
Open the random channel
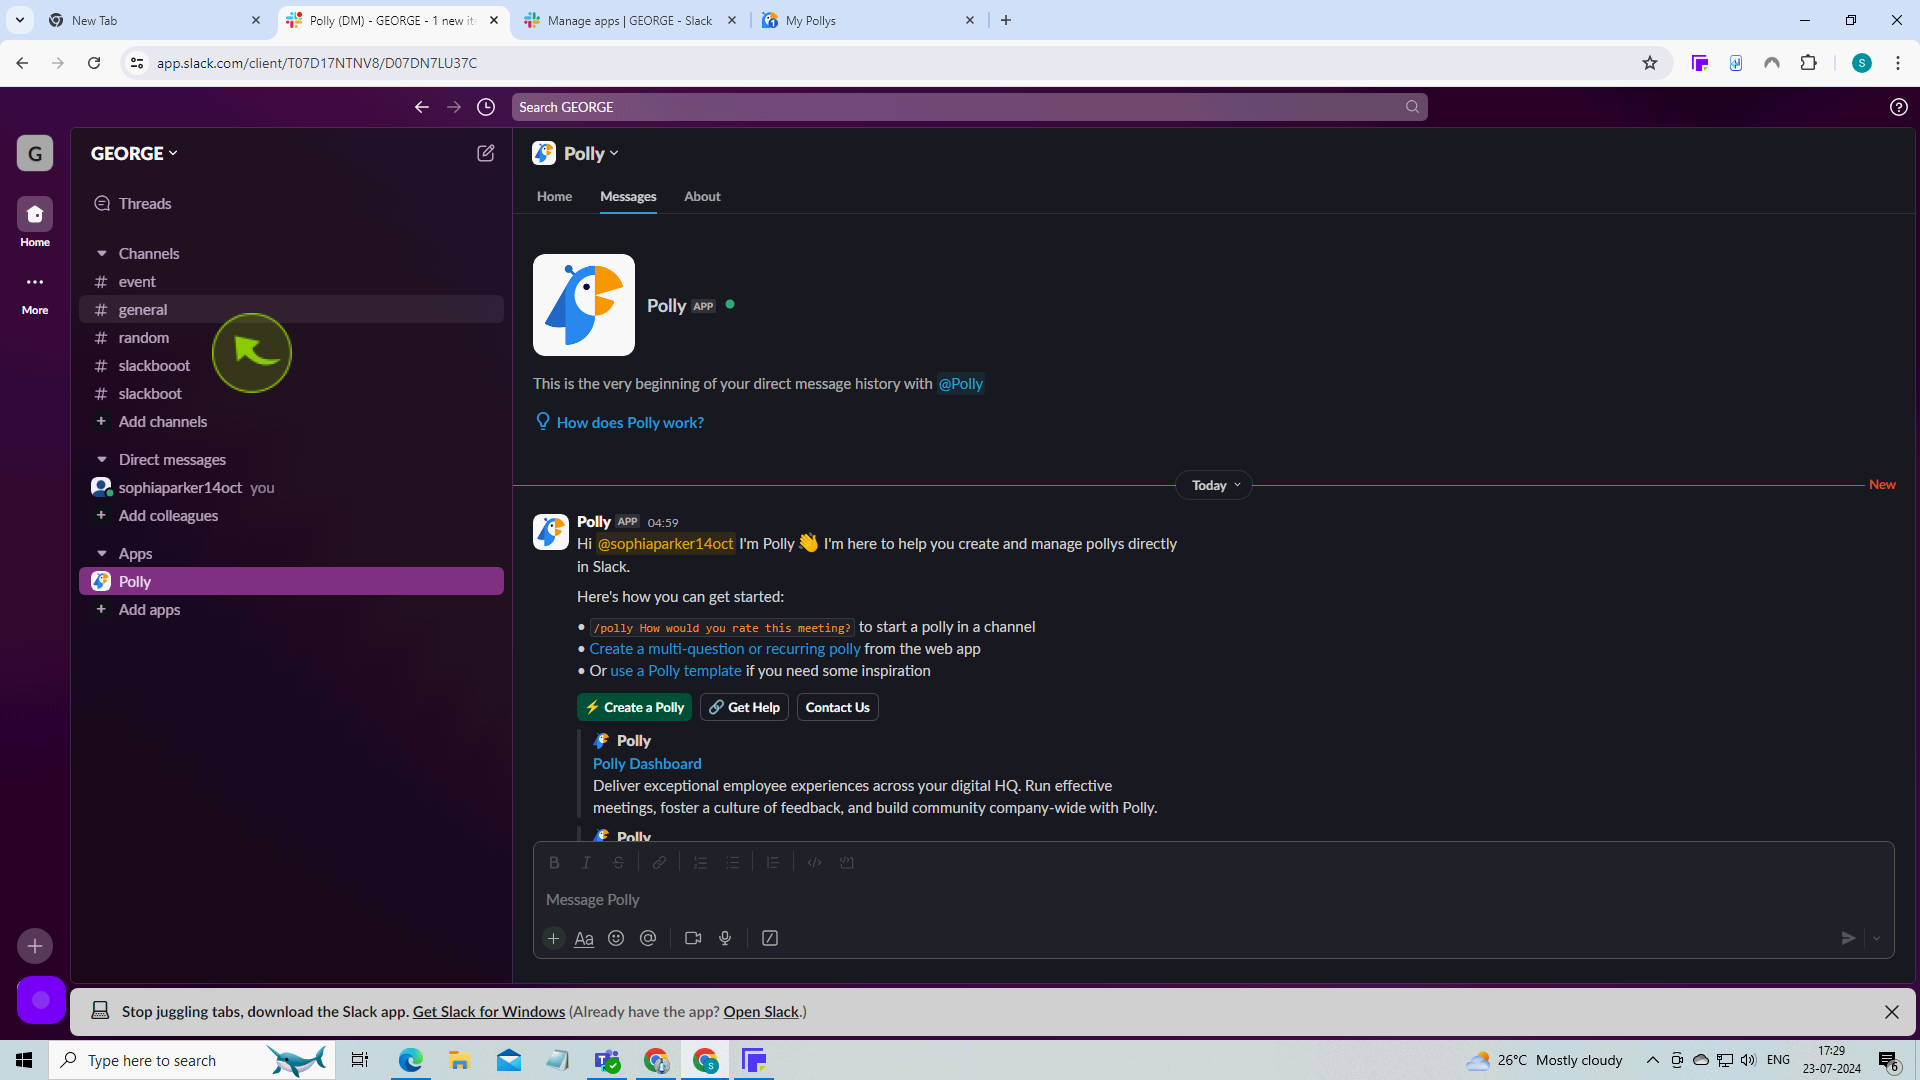291,337
